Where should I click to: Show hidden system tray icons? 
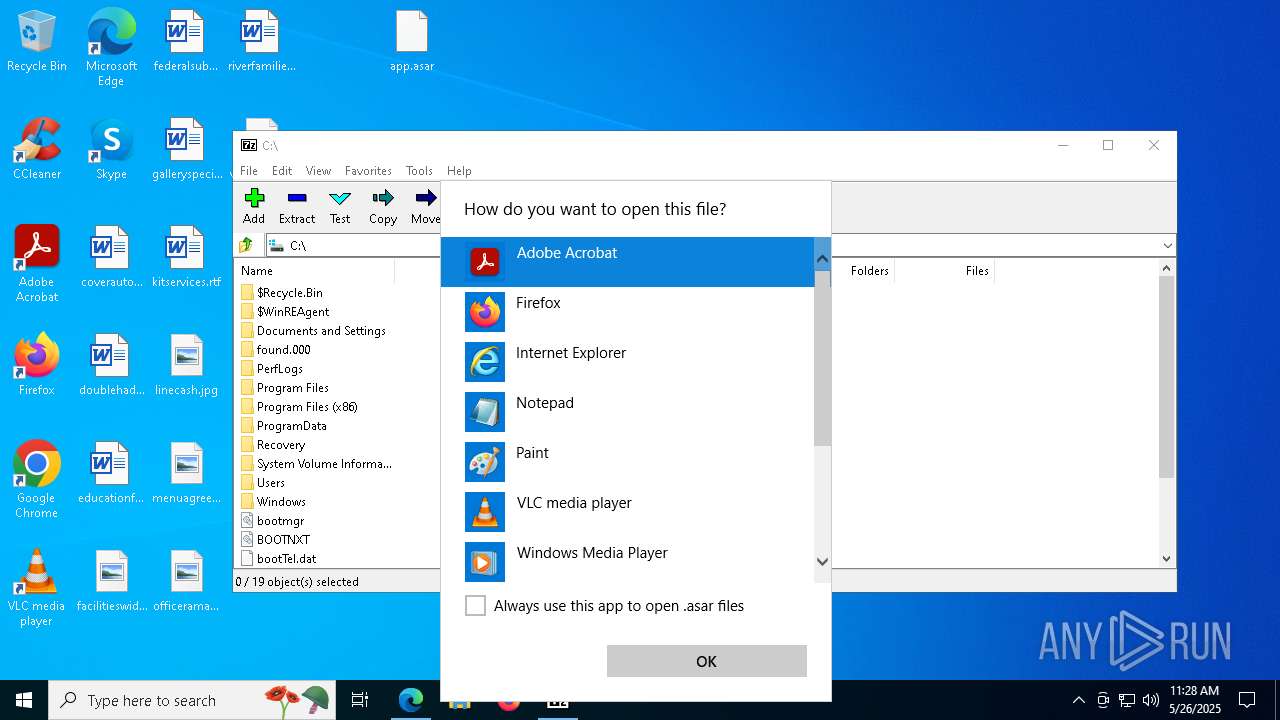1078,700
